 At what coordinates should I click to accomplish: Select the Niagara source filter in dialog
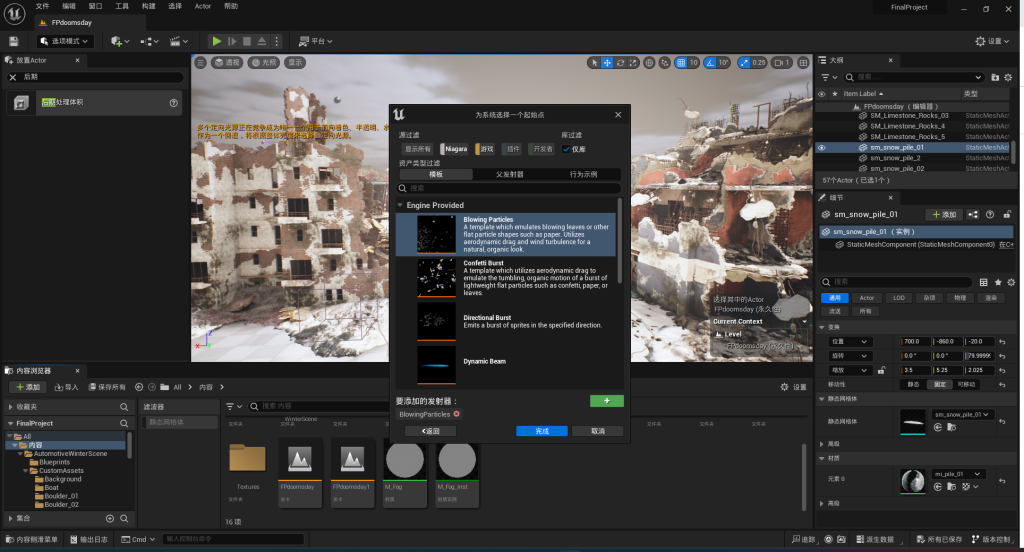(x=454, y=149)
